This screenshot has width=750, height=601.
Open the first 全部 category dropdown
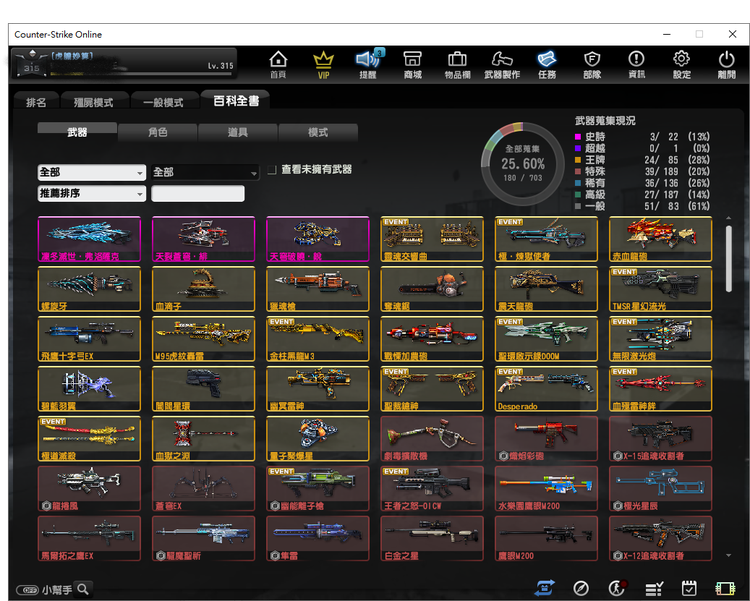(x=92, y=172)
